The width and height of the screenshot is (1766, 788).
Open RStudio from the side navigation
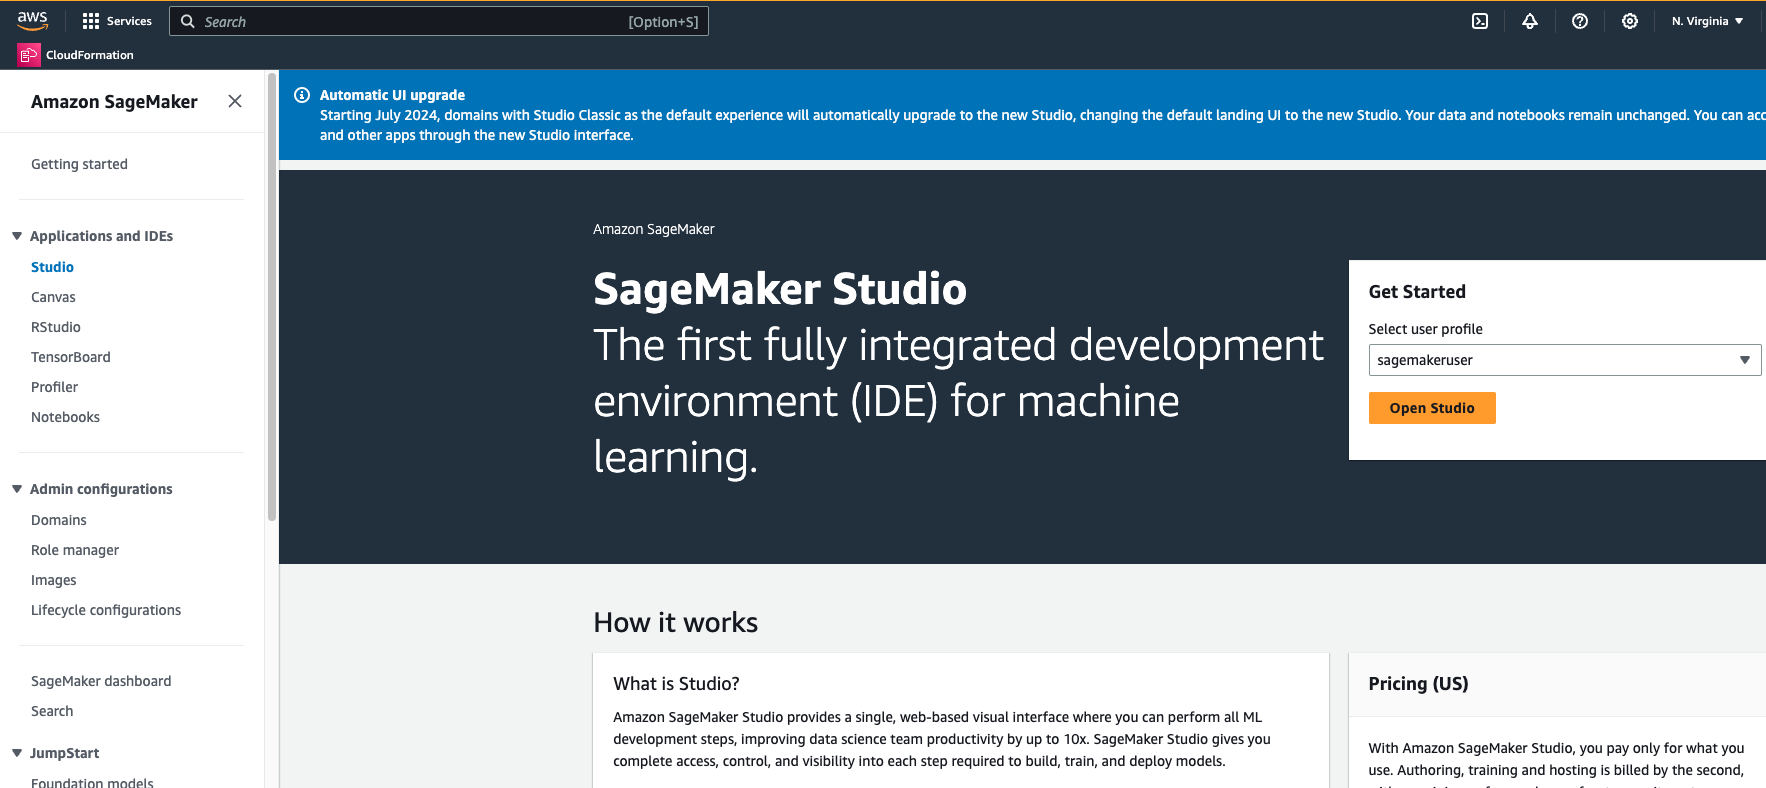56,327
